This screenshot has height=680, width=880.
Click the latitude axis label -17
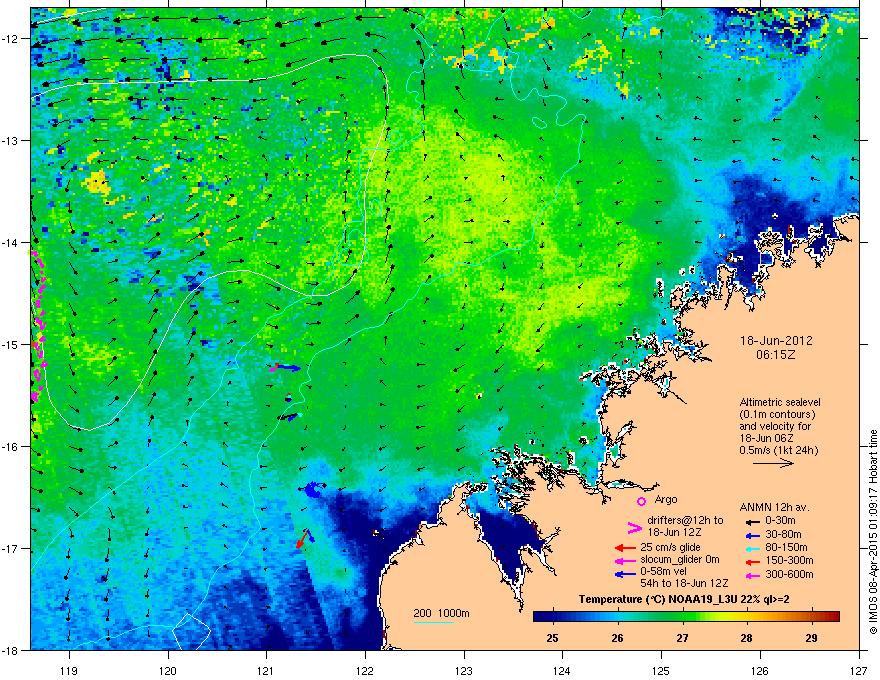point(10,548)
